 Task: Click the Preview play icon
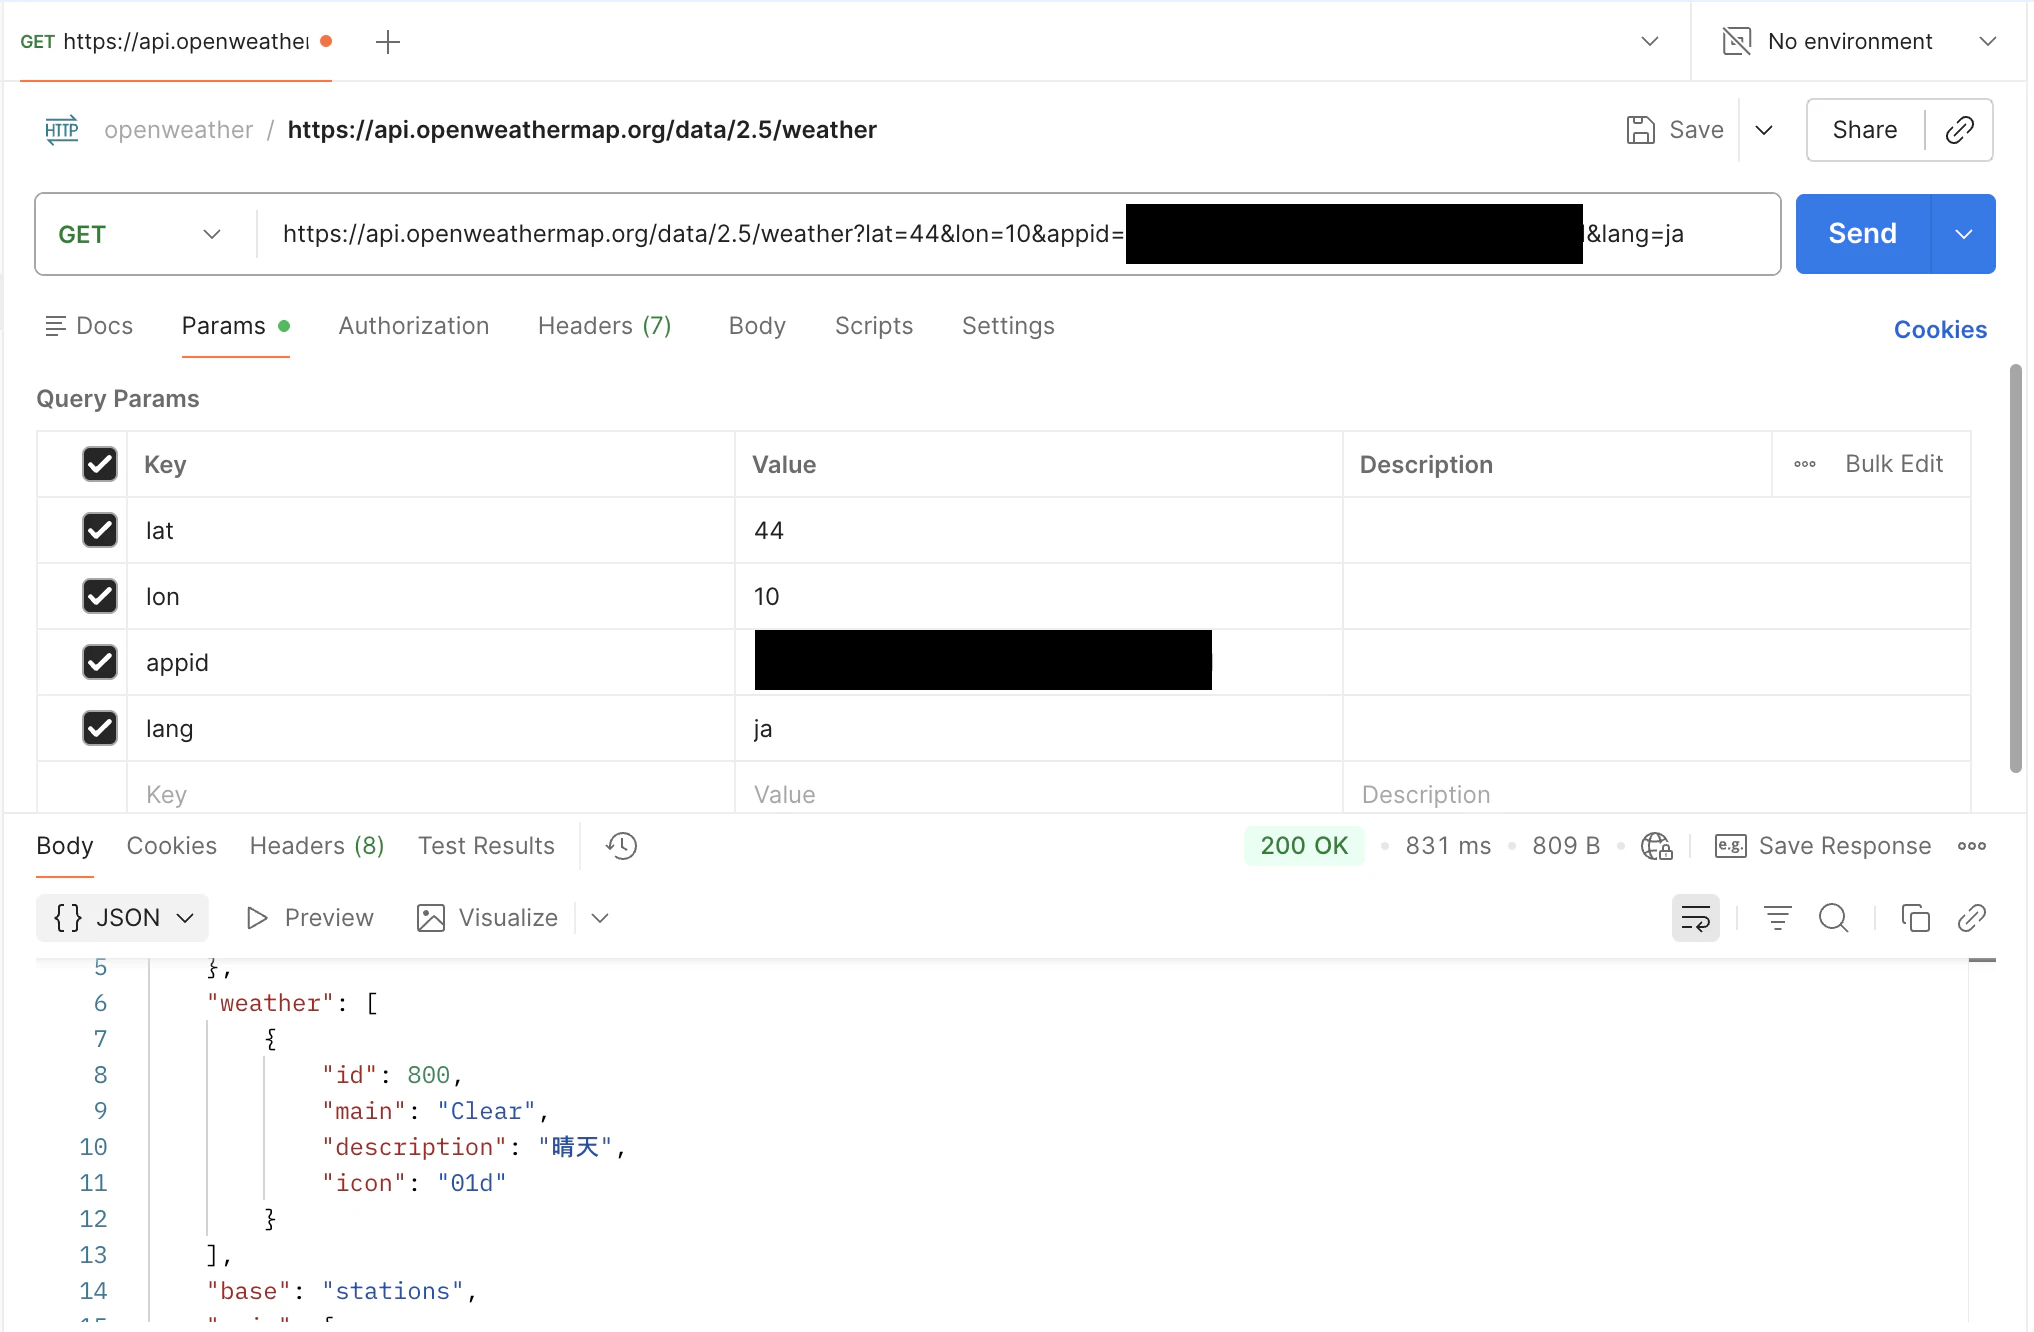[257, 918]
